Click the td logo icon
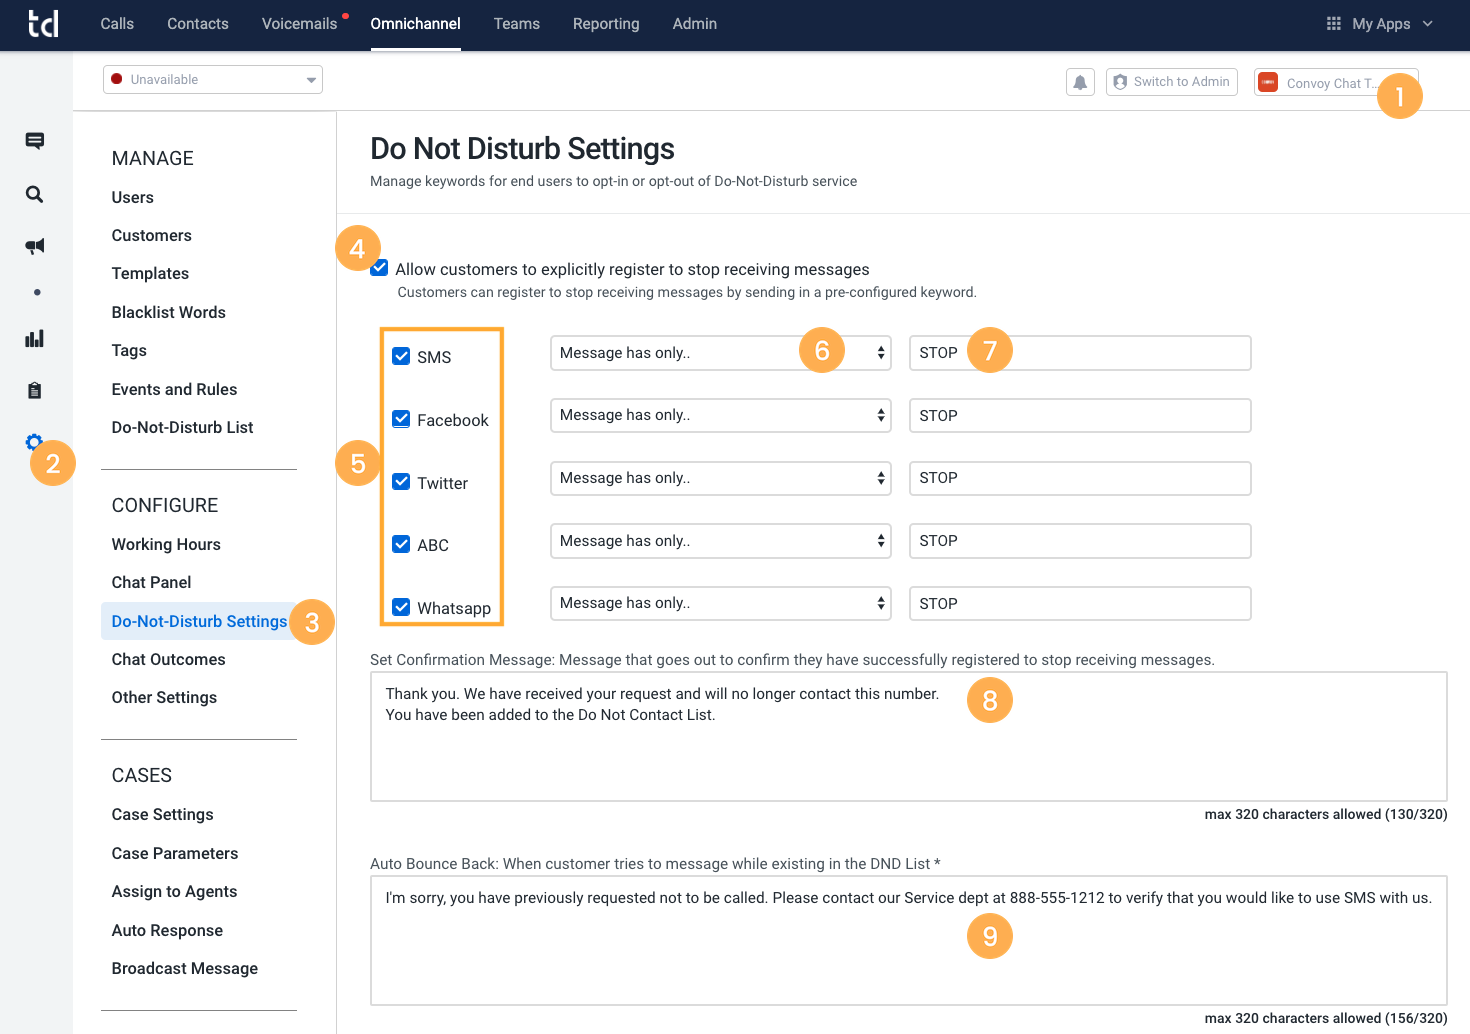The height and width of the screenshot is (1034, 1470). pos(43,23)
